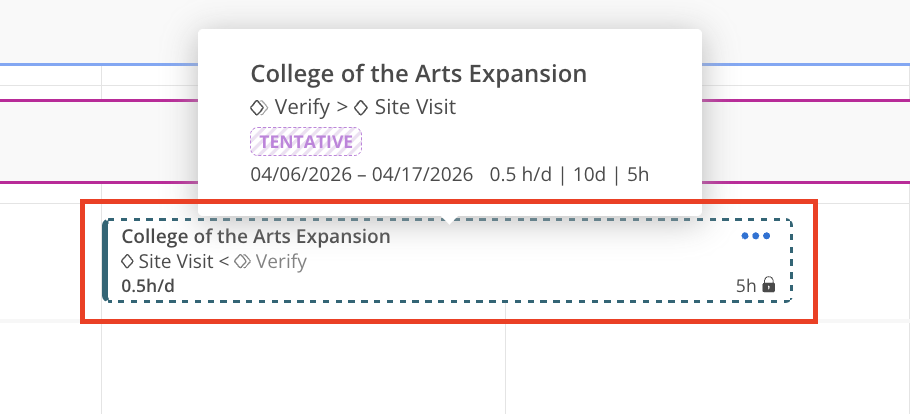
Task: Click the diamond icon before Site Visit in tooltip
Action: click(361, 107)
